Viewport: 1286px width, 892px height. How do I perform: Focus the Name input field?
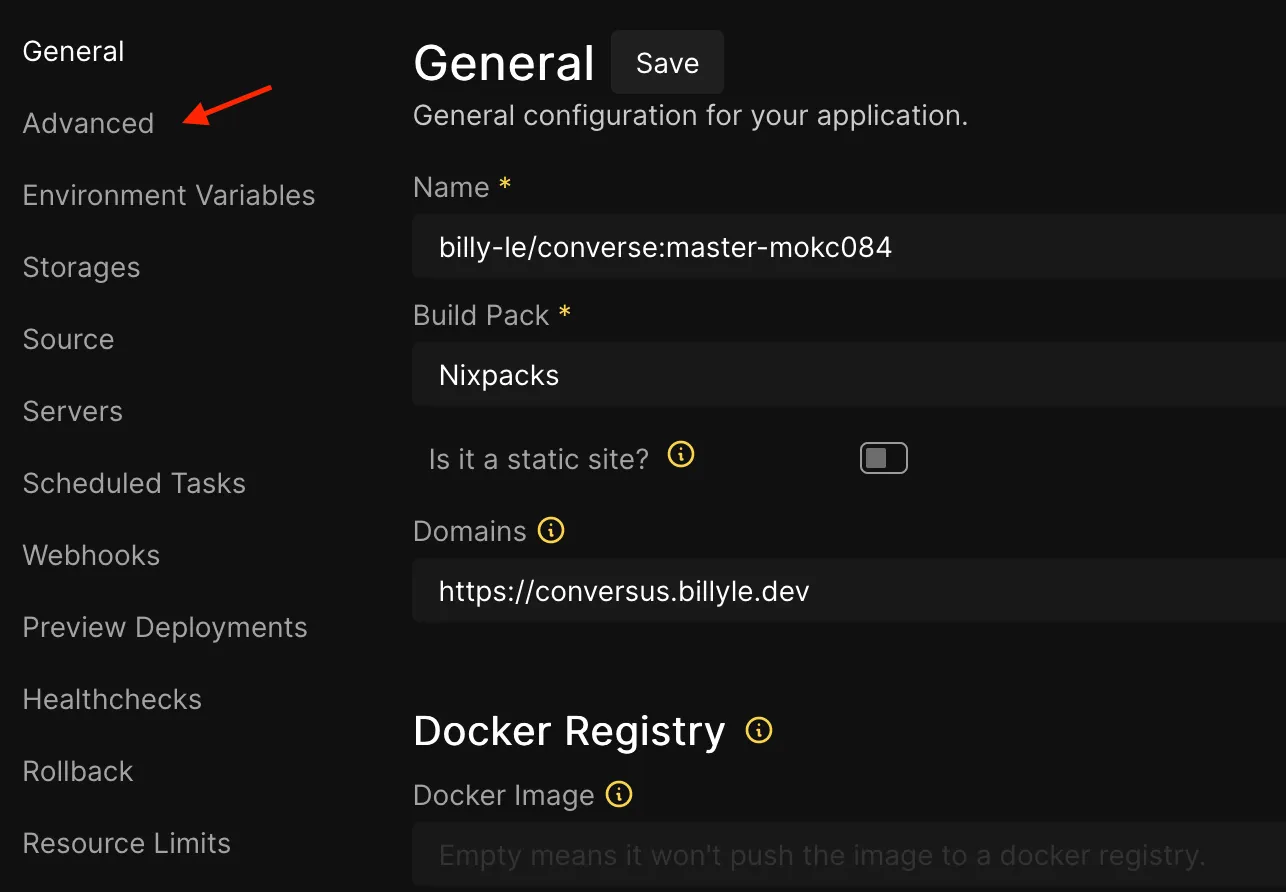(x=849, y=247)
